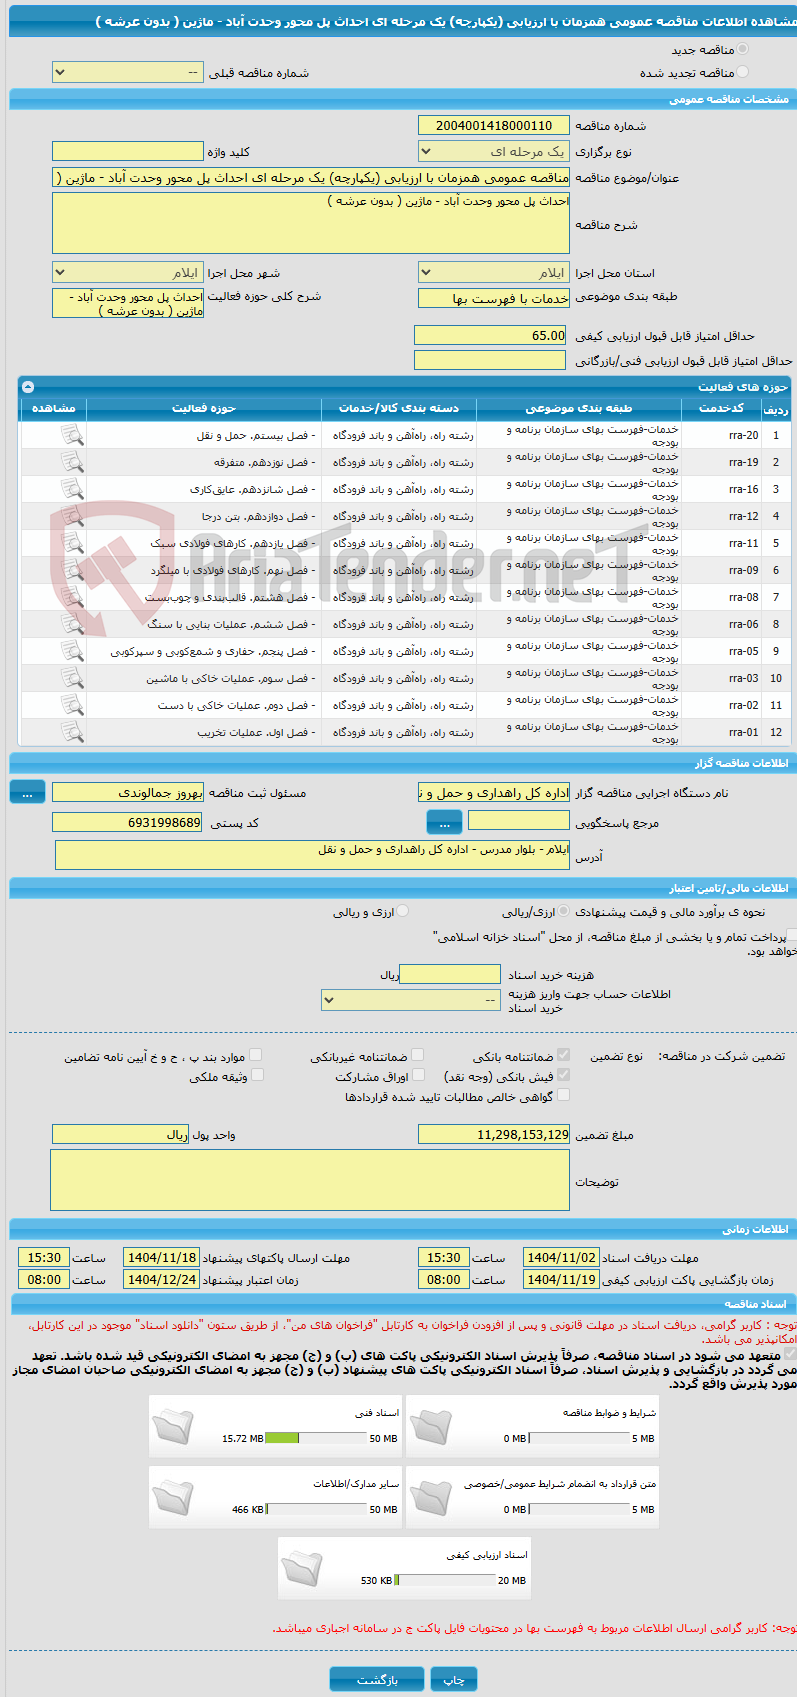Select the مناقصه جدید radio button

tap(742, 49)
